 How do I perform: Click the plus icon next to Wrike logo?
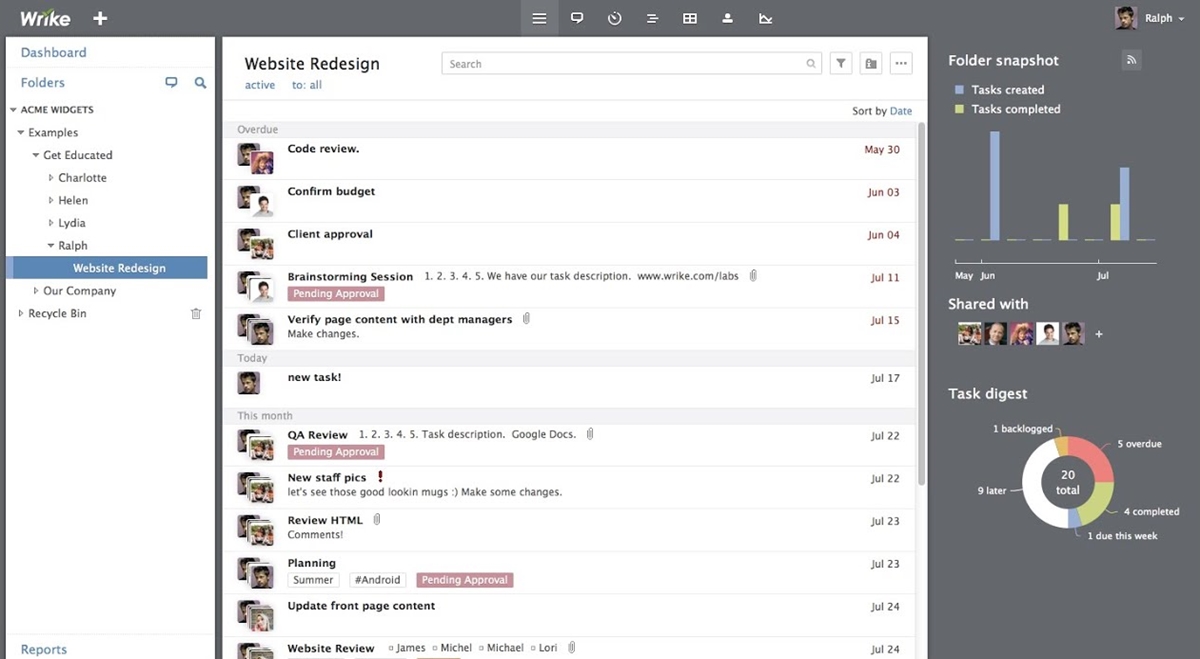(x=100, y=18)
